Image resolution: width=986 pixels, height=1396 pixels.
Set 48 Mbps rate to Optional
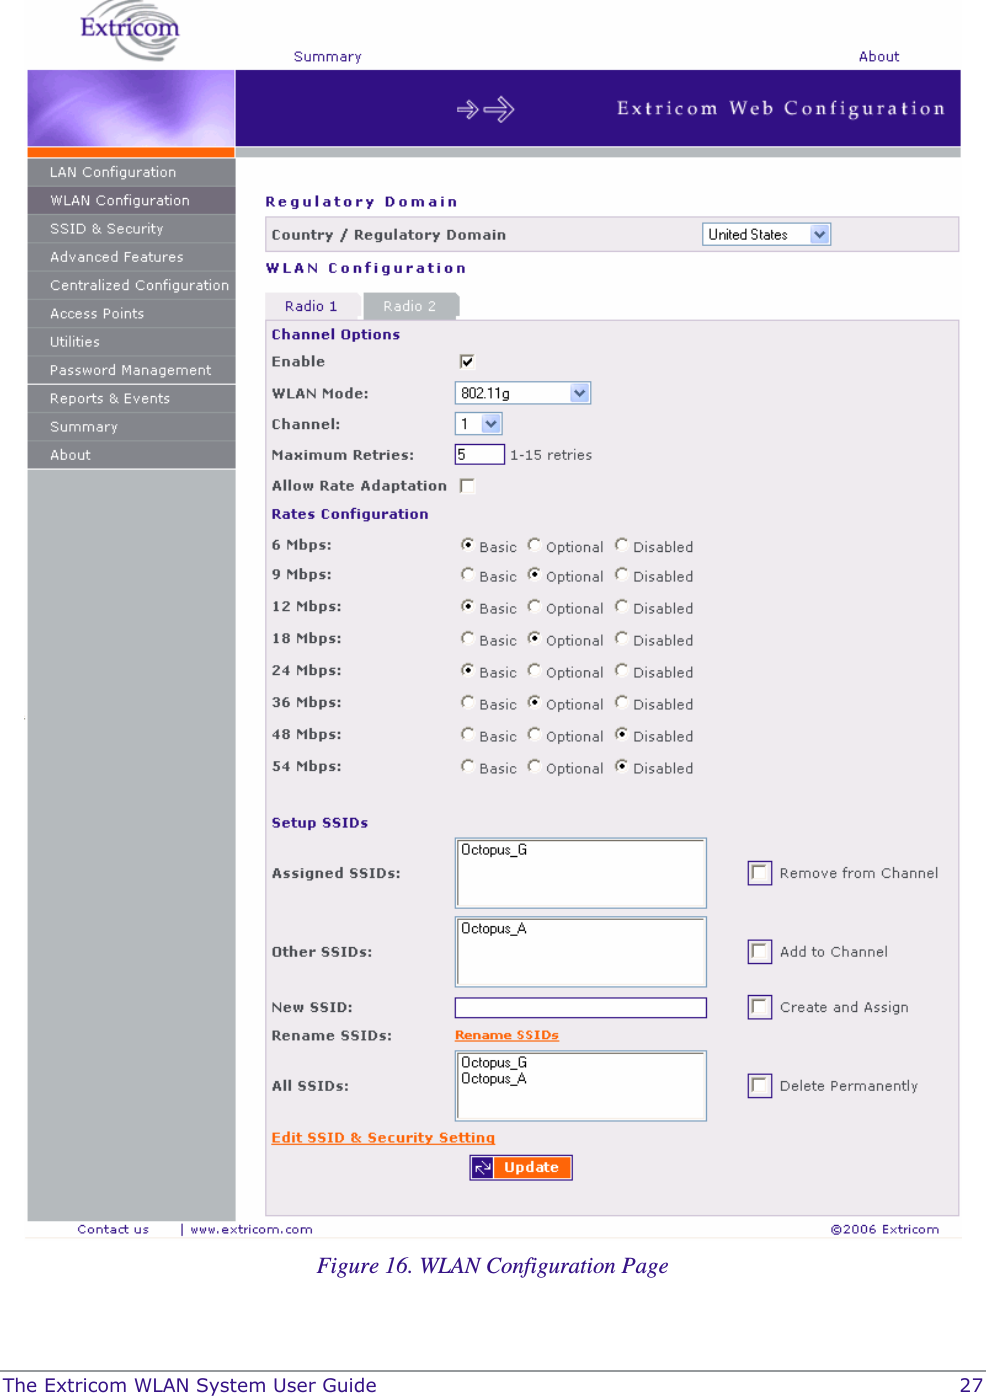[534, 734]
